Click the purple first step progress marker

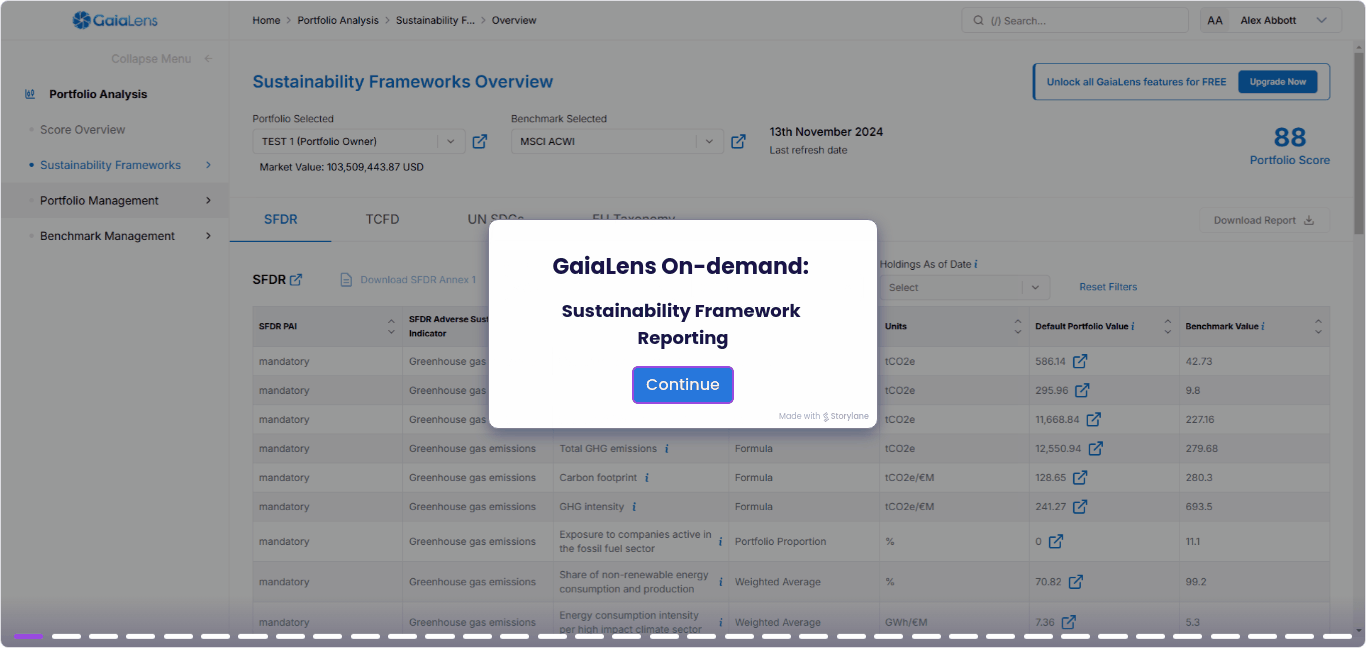[29, 636]
